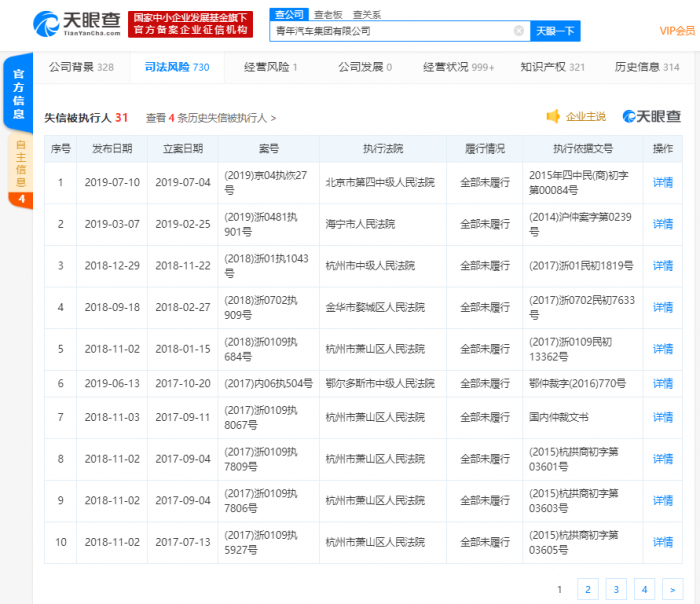
Task: Select the 司法风险 730 tab
Action: pyautogui.click(x=176, y=67)
